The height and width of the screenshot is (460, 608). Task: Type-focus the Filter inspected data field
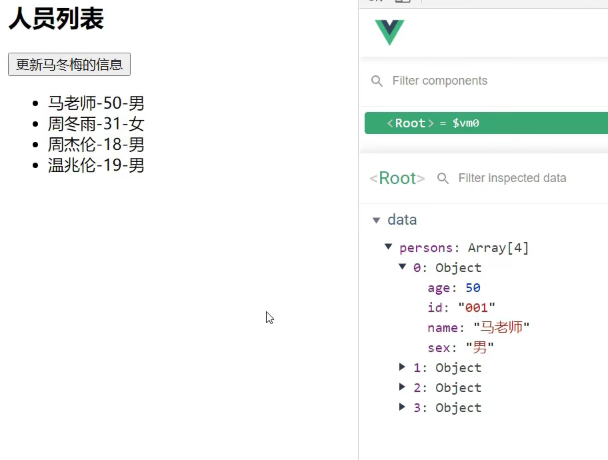pyautogui.click(x=520, y=179)
